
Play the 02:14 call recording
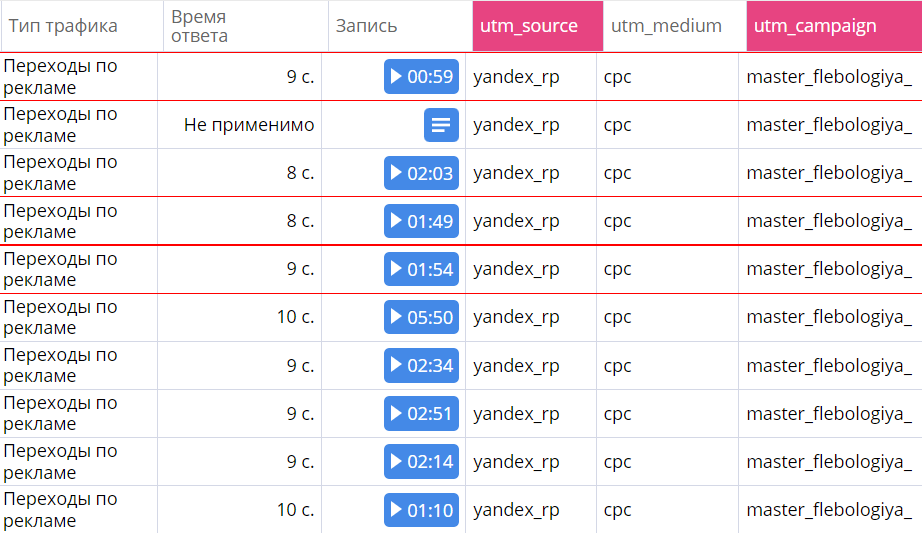coord(421,461)
